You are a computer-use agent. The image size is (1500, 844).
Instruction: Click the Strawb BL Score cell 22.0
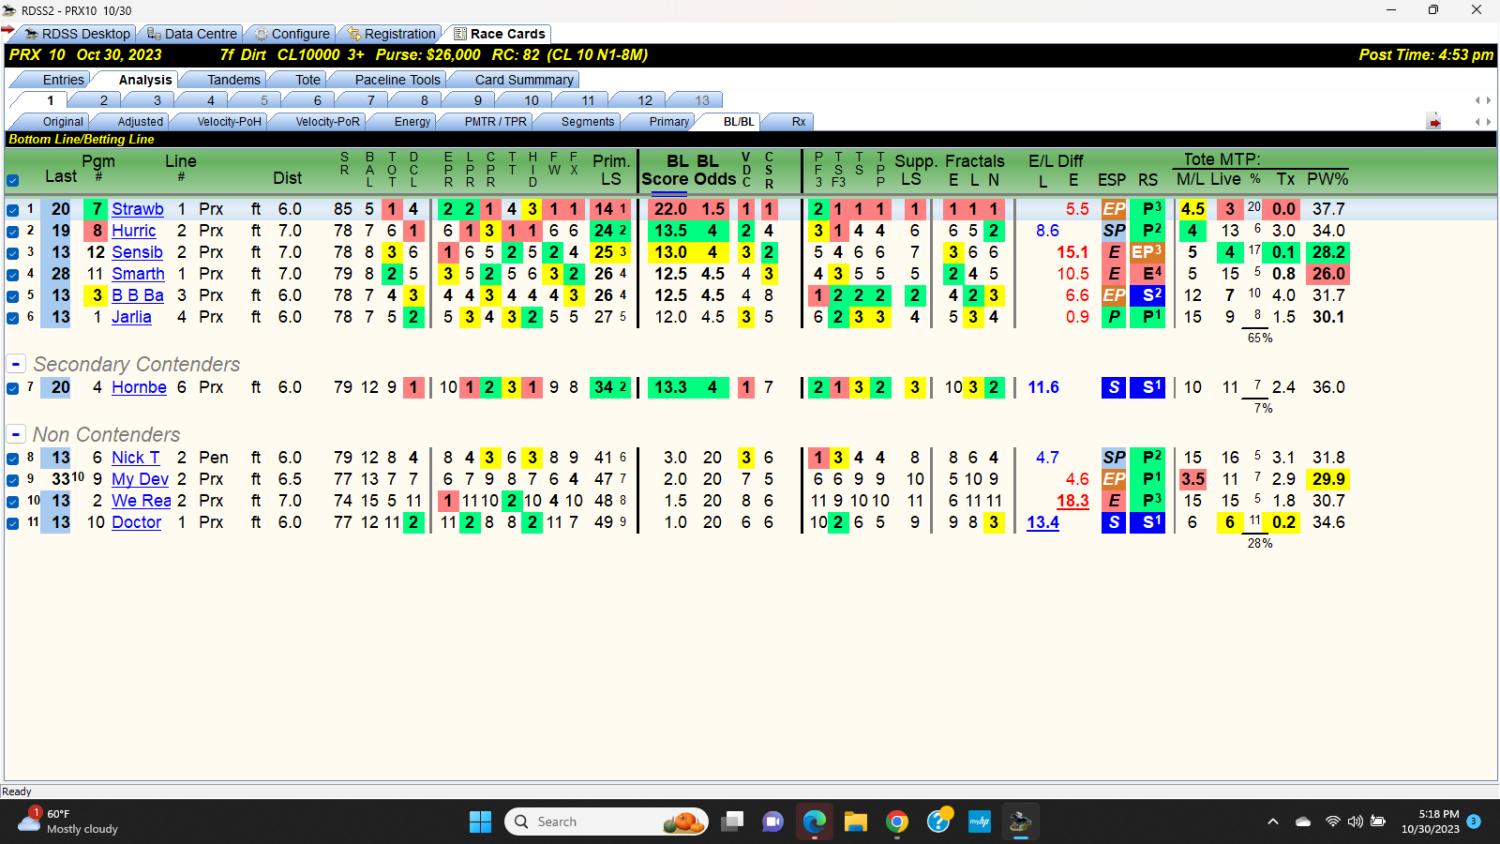point(670,209)
